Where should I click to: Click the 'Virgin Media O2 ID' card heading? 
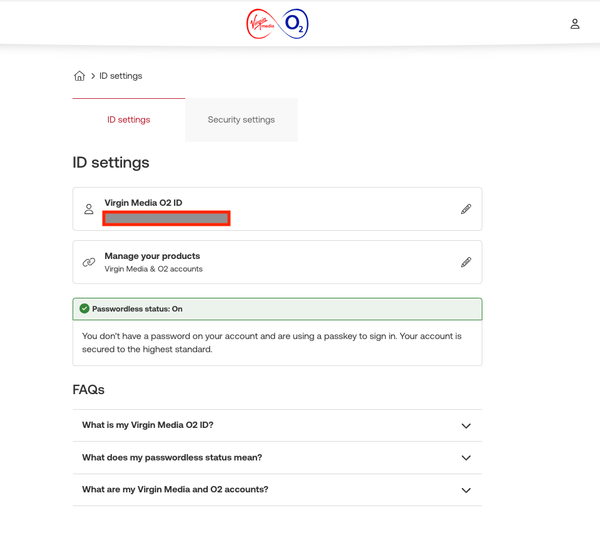pyautogui.click(x=143, y=203)
